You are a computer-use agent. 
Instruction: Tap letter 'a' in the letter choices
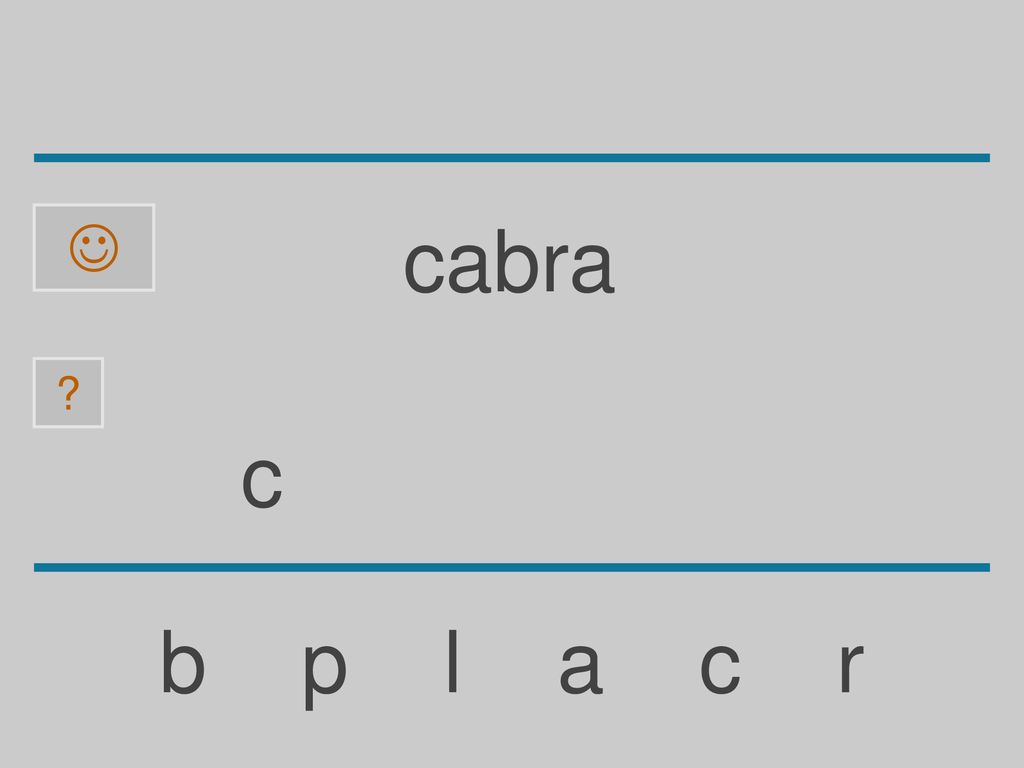[x=581, y=668]
